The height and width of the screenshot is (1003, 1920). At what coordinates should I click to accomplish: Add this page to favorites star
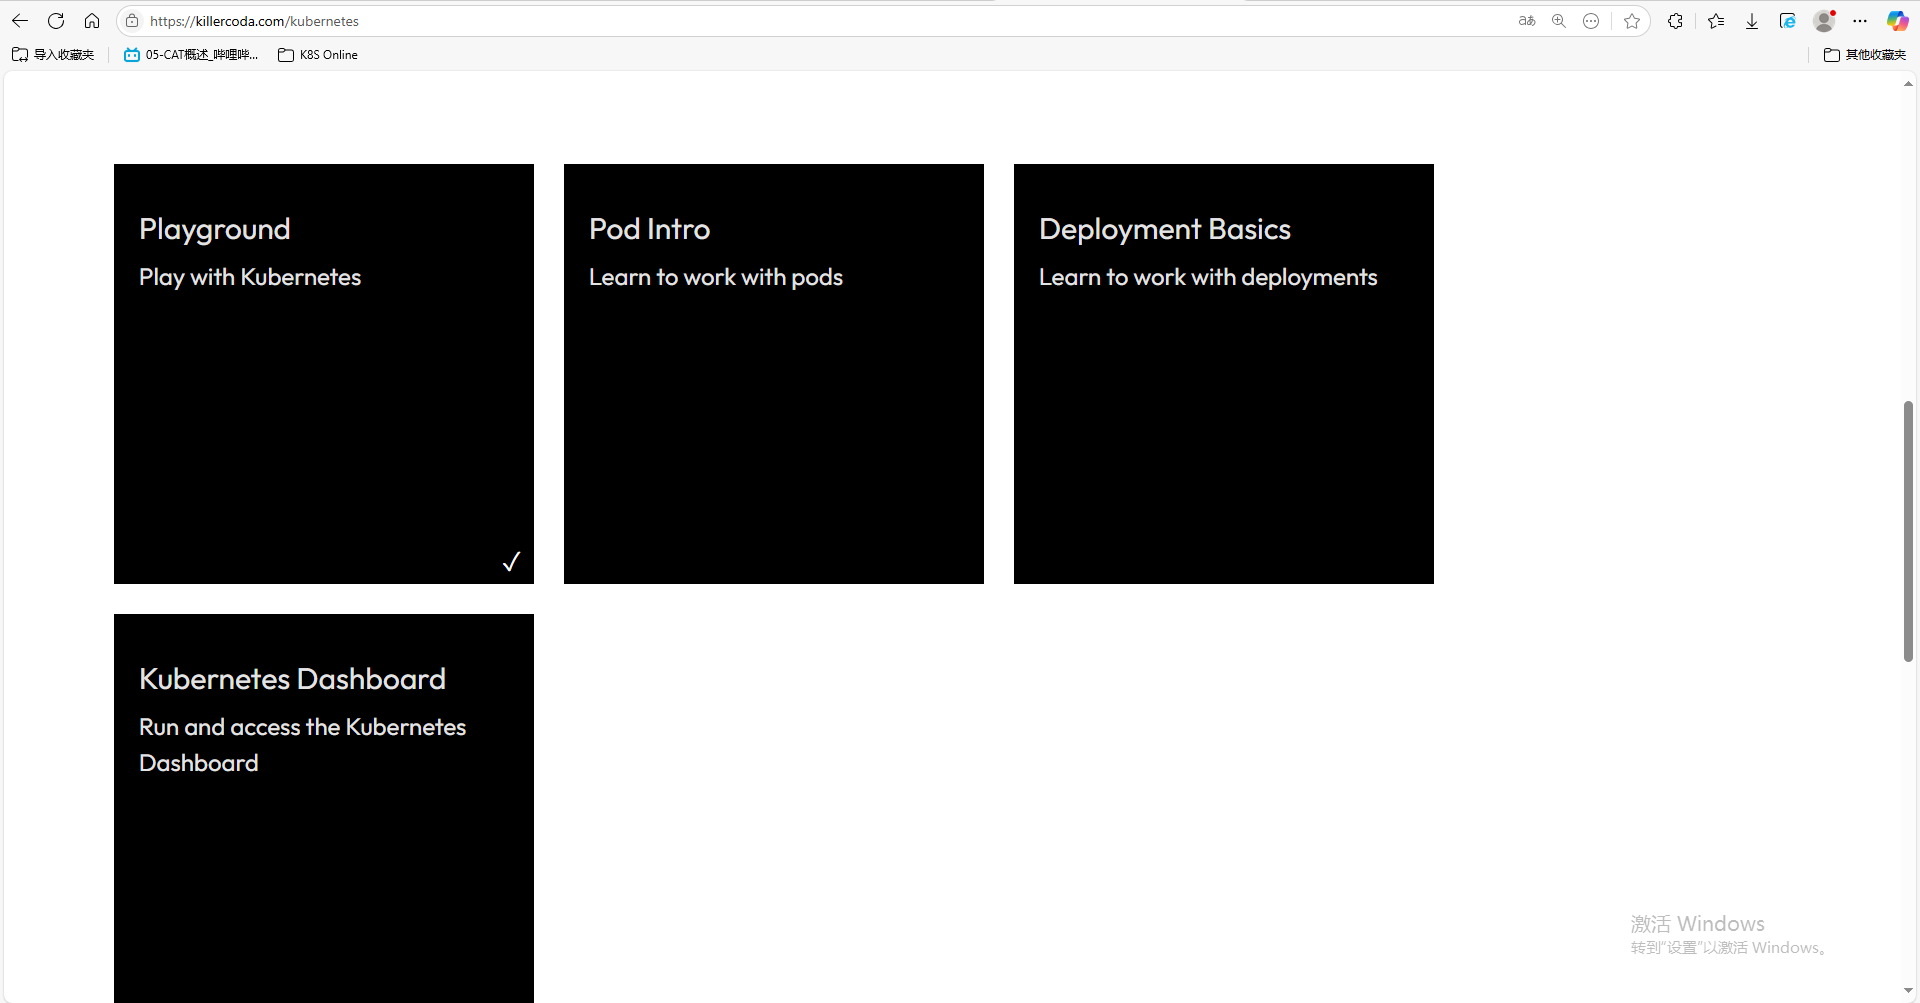[1632, 21]
